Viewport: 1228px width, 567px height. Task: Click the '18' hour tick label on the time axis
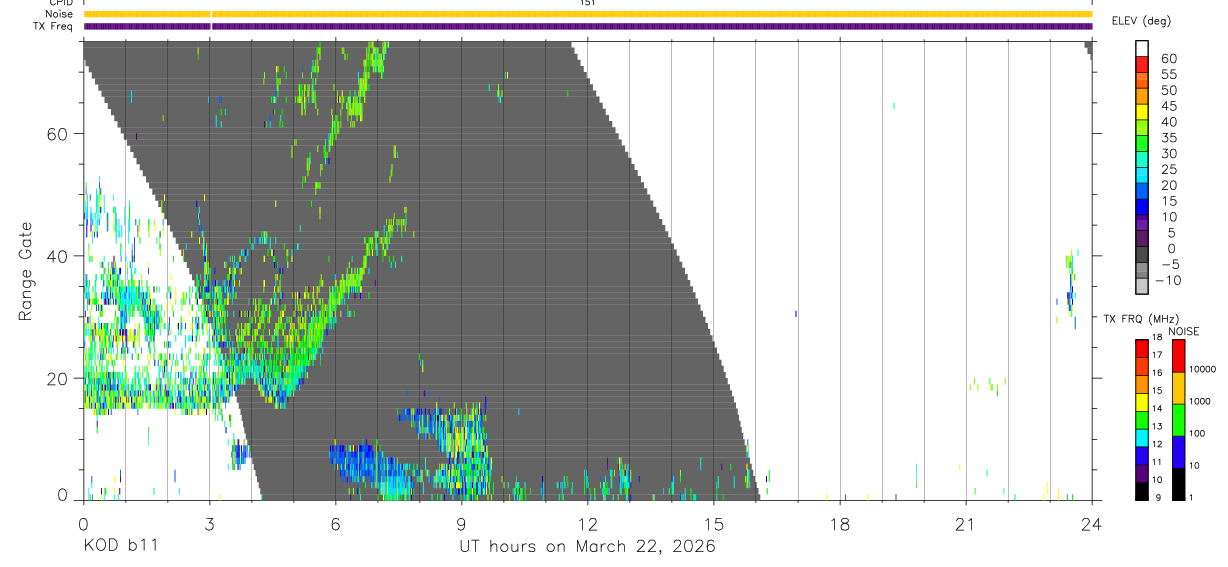pyautogui.click(x=840, y=524)
